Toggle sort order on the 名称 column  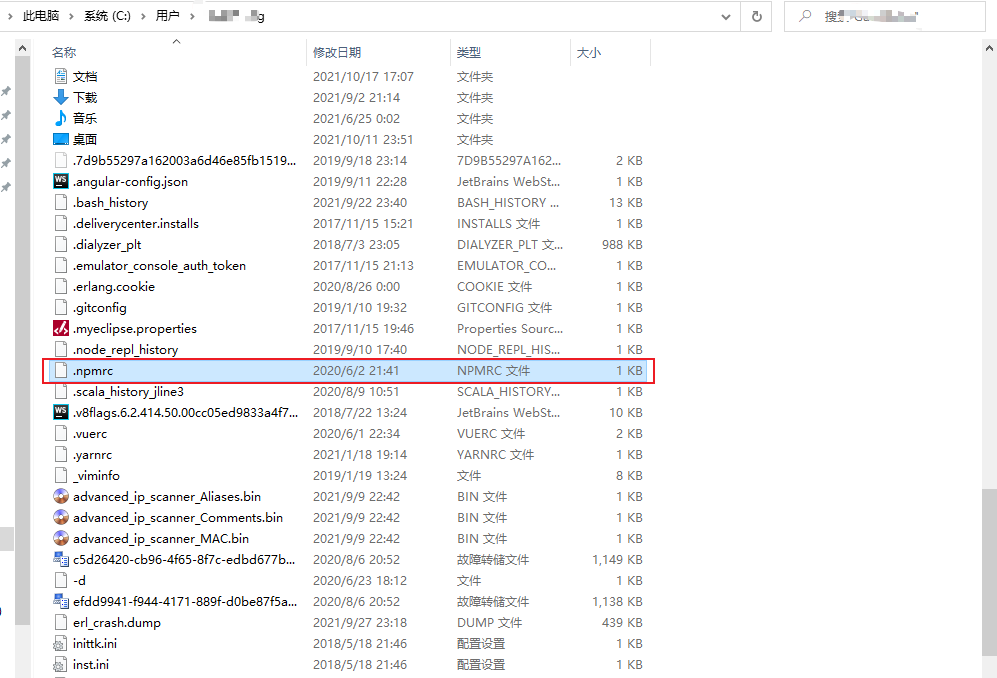[x=64, y=51]
